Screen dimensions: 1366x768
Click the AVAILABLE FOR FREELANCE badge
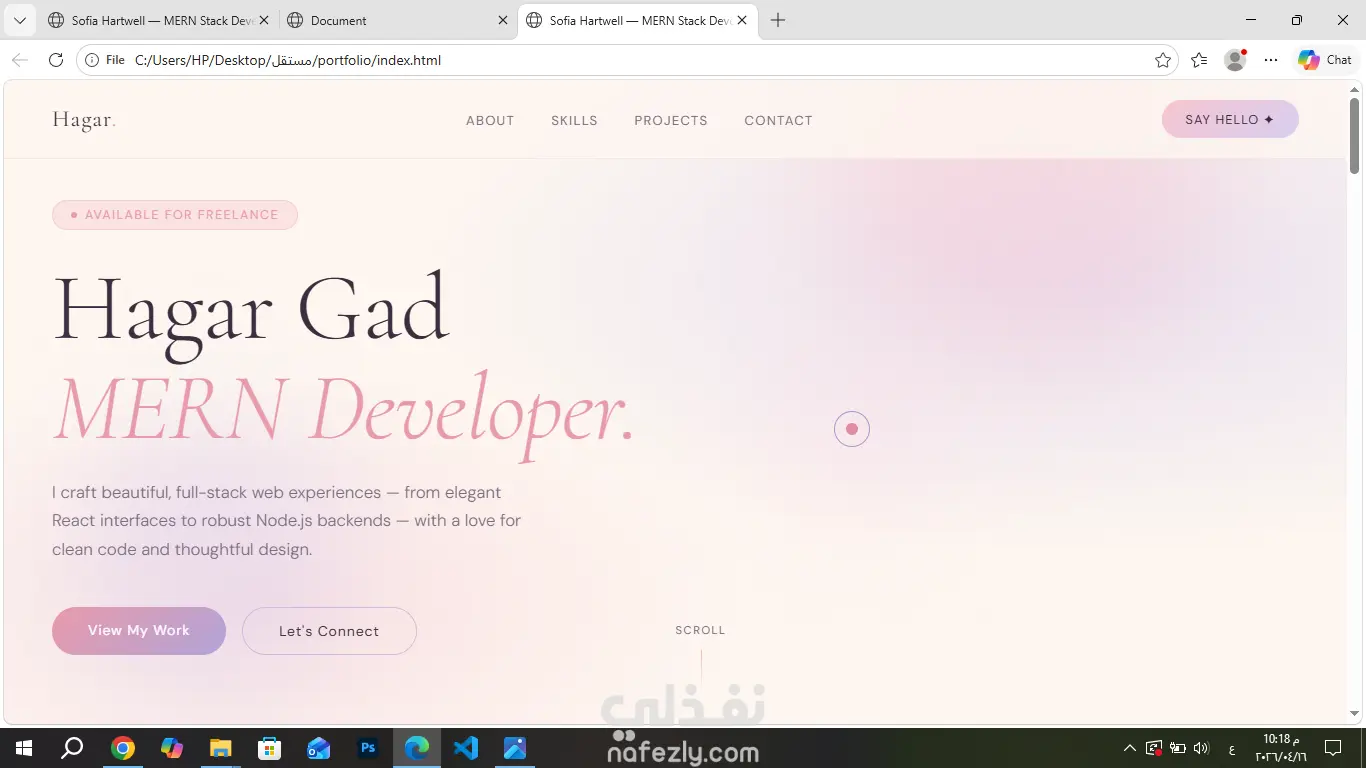coord(175,215)
